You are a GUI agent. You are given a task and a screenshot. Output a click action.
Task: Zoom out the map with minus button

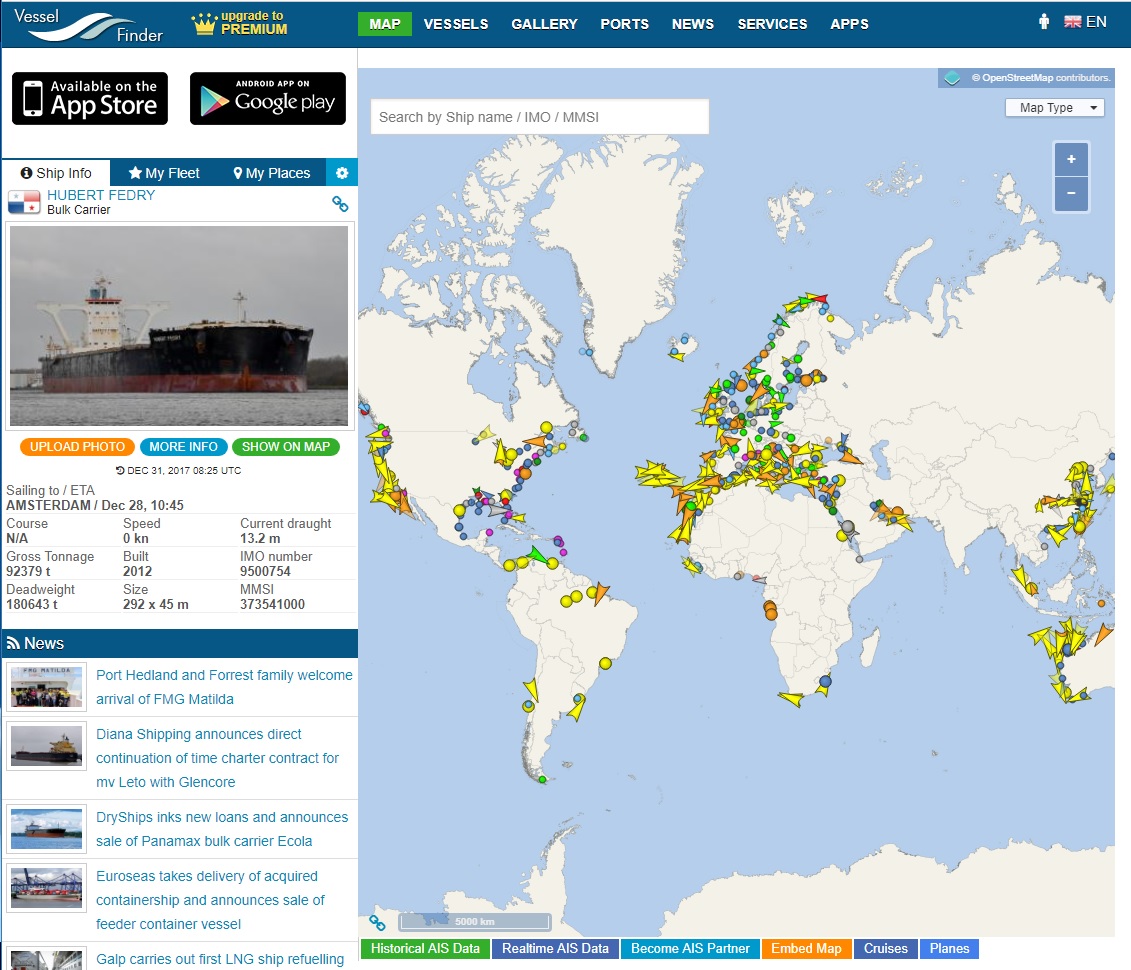[1071, 193]
